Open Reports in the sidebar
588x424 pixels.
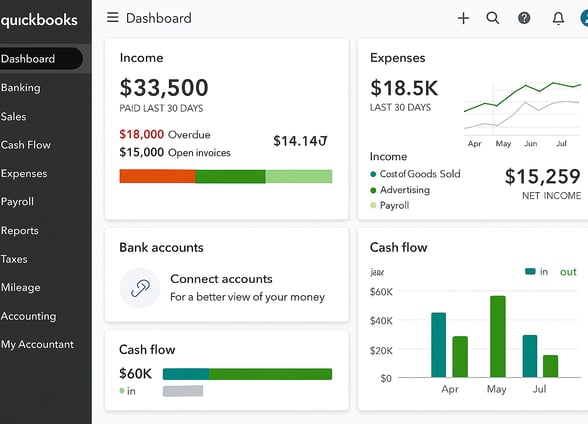tap(20, 231)
